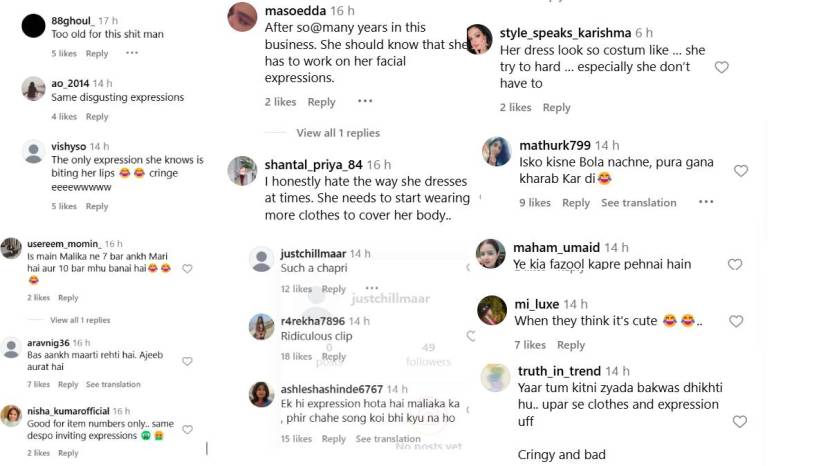
Task: Open more options on masoedda's comment
Action: pyautogui.click(x=365, y=101)
